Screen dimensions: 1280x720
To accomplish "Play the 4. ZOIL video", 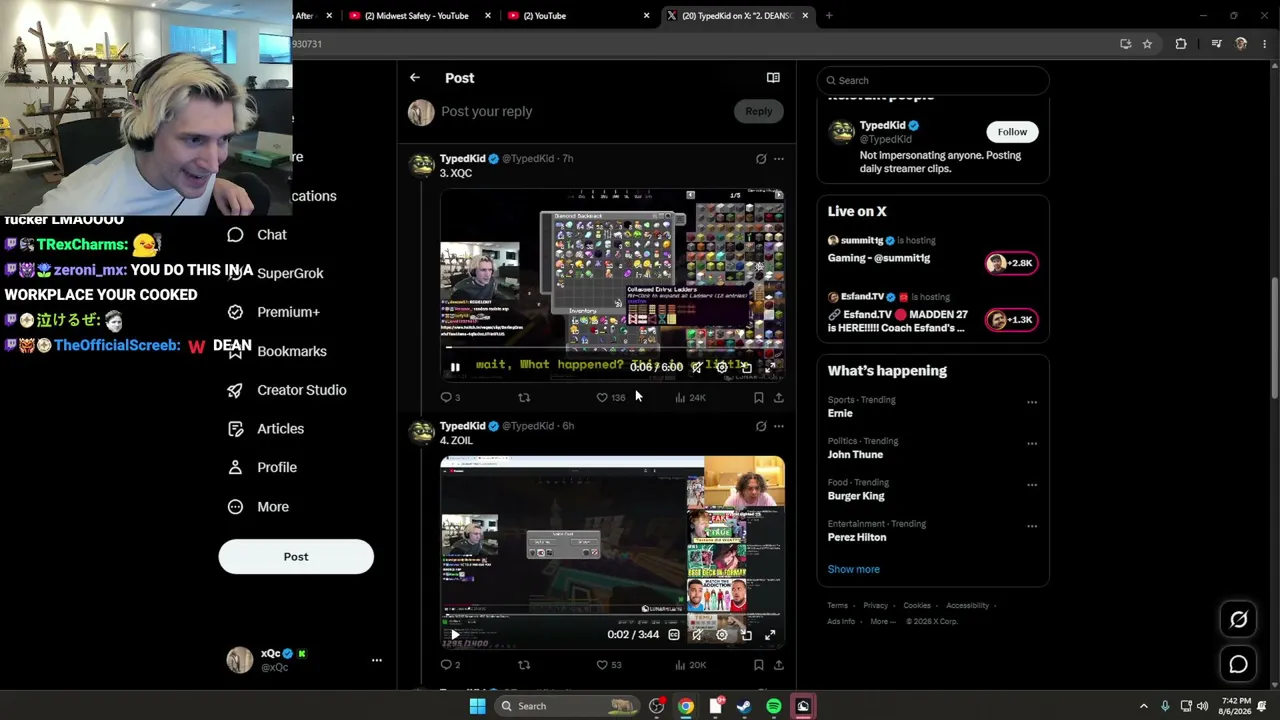I will [455, 635].
